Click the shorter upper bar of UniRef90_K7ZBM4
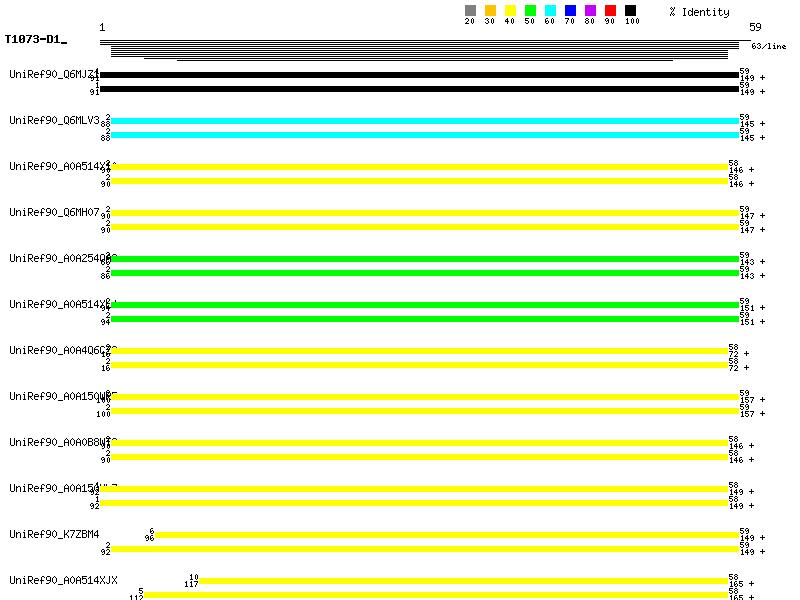 (x=446, y=535)
